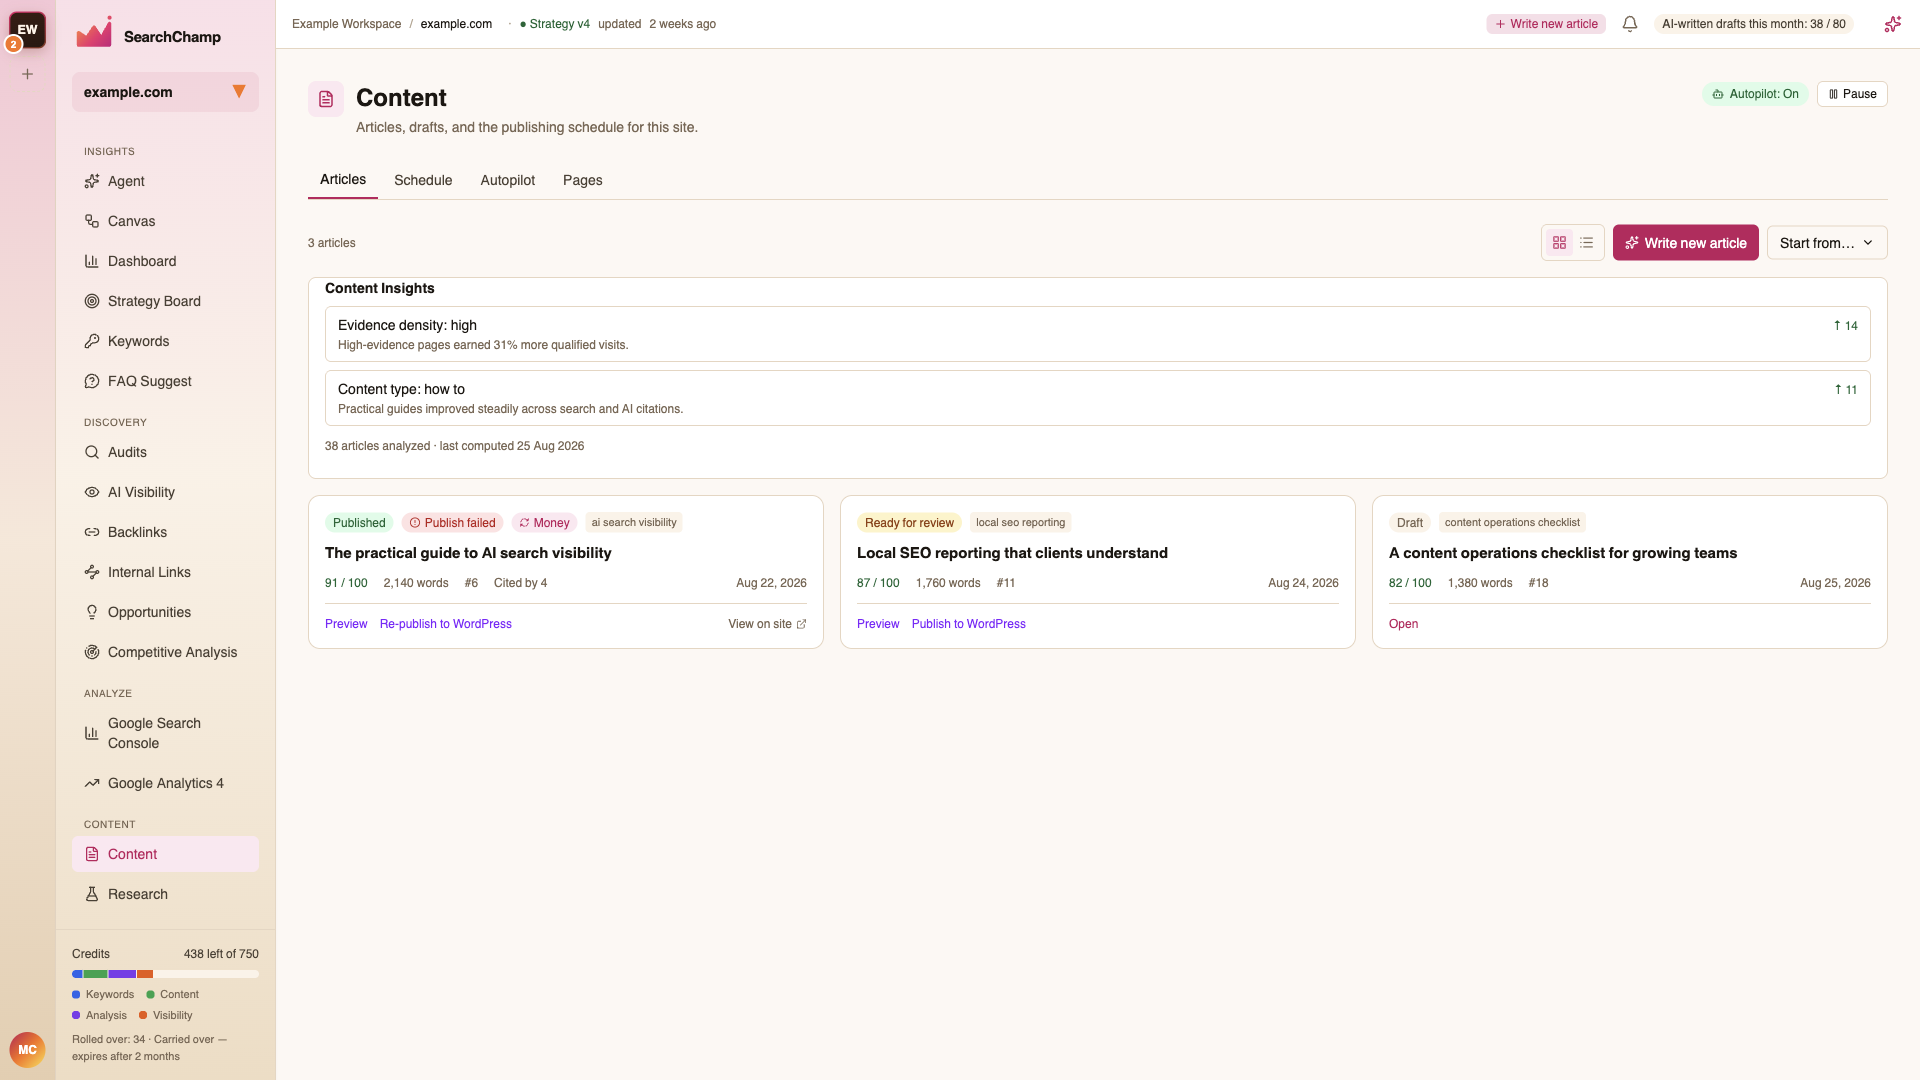Viewport: 1920px width, 1080px height.
Task: Expand the example.com site selector
Action: pyautogui.click(x=165, y=92)
